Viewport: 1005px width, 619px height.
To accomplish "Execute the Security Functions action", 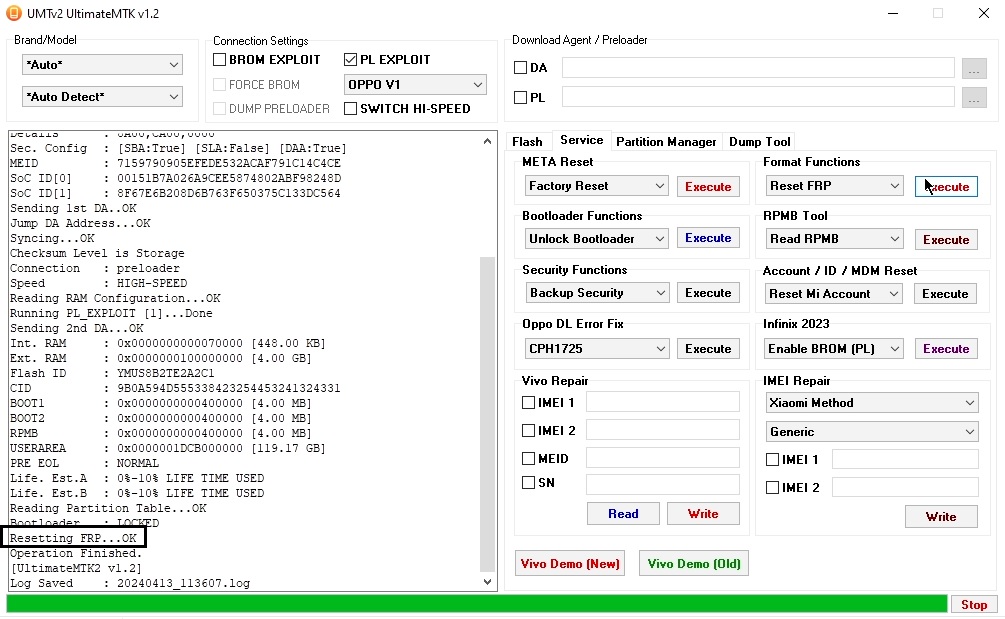I will click(708, 293).
